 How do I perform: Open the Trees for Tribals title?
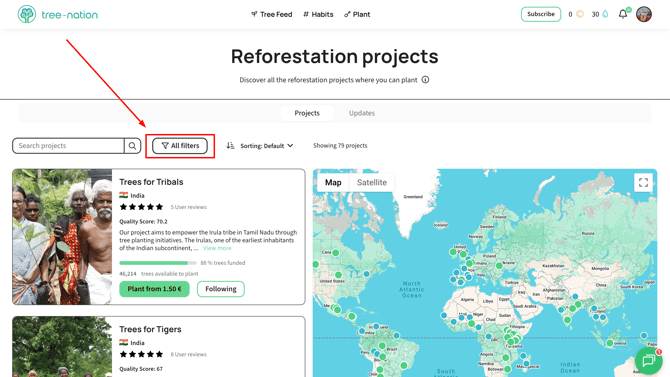pos(151,182)
